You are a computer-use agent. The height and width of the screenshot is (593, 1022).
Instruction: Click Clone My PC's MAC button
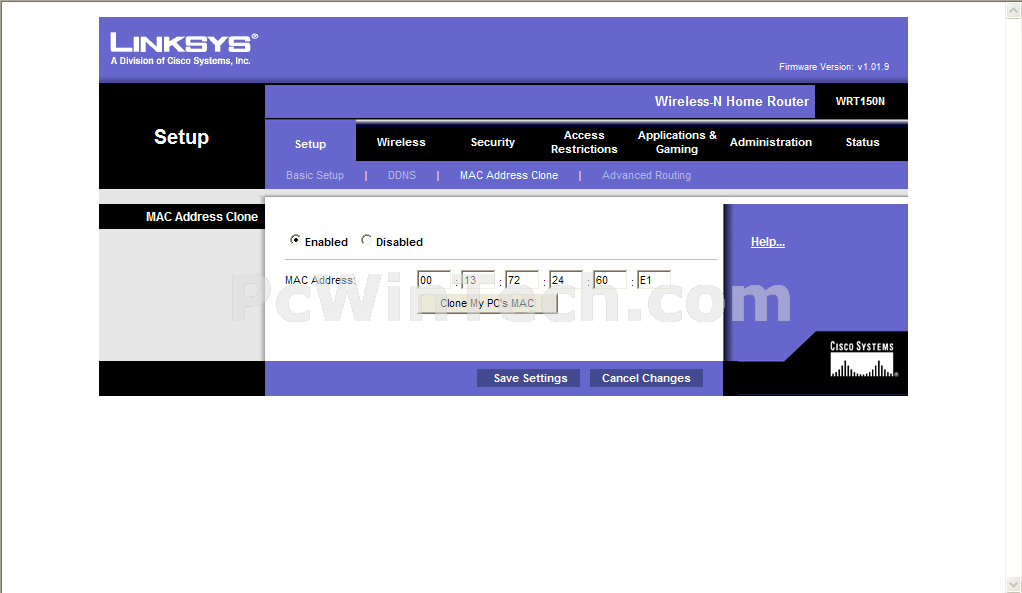(x=488, y=304)
